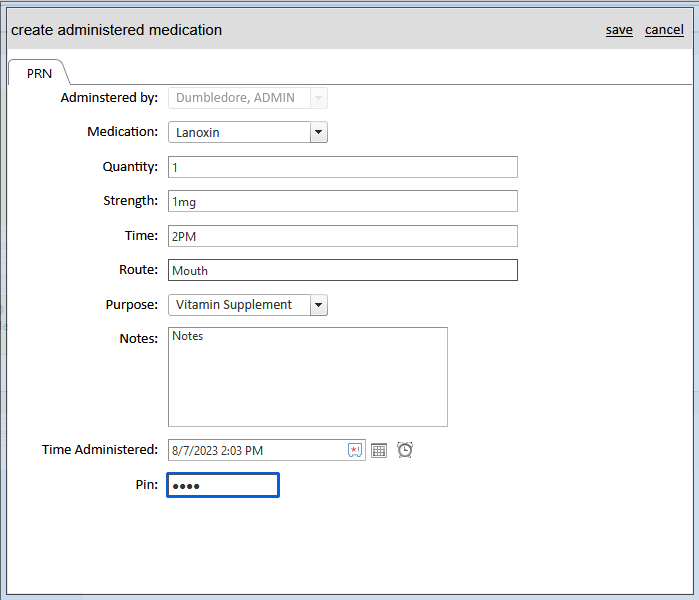Screen dimensions: 699x600
Task: Click the red star icon in date field
Action: click(x=355, y=450)
